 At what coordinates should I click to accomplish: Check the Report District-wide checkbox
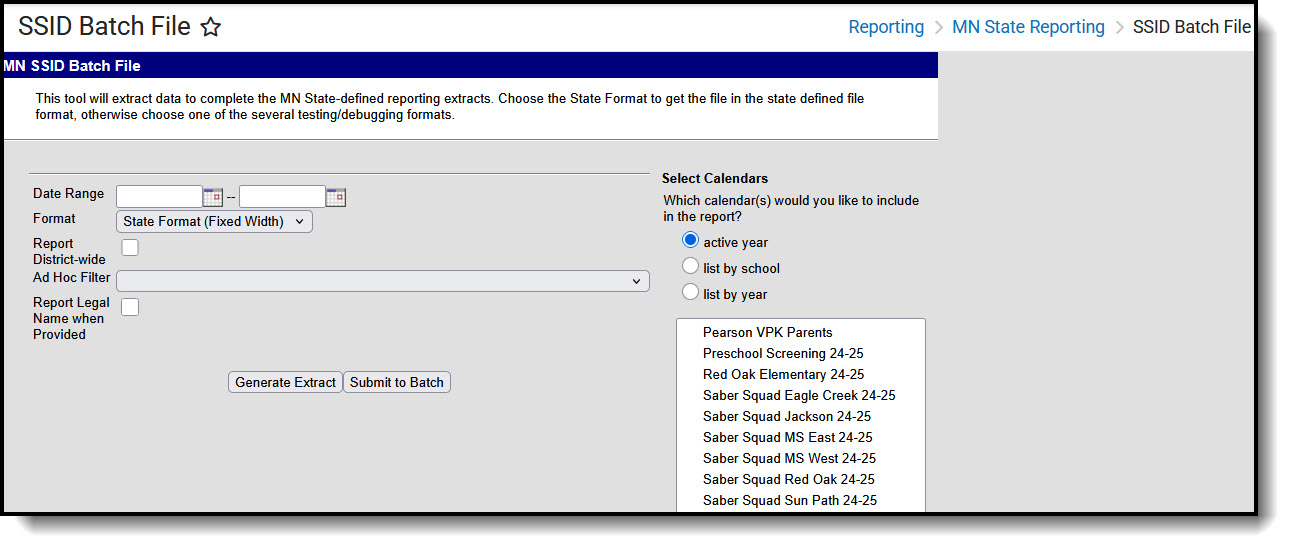(x=130, y=248)
